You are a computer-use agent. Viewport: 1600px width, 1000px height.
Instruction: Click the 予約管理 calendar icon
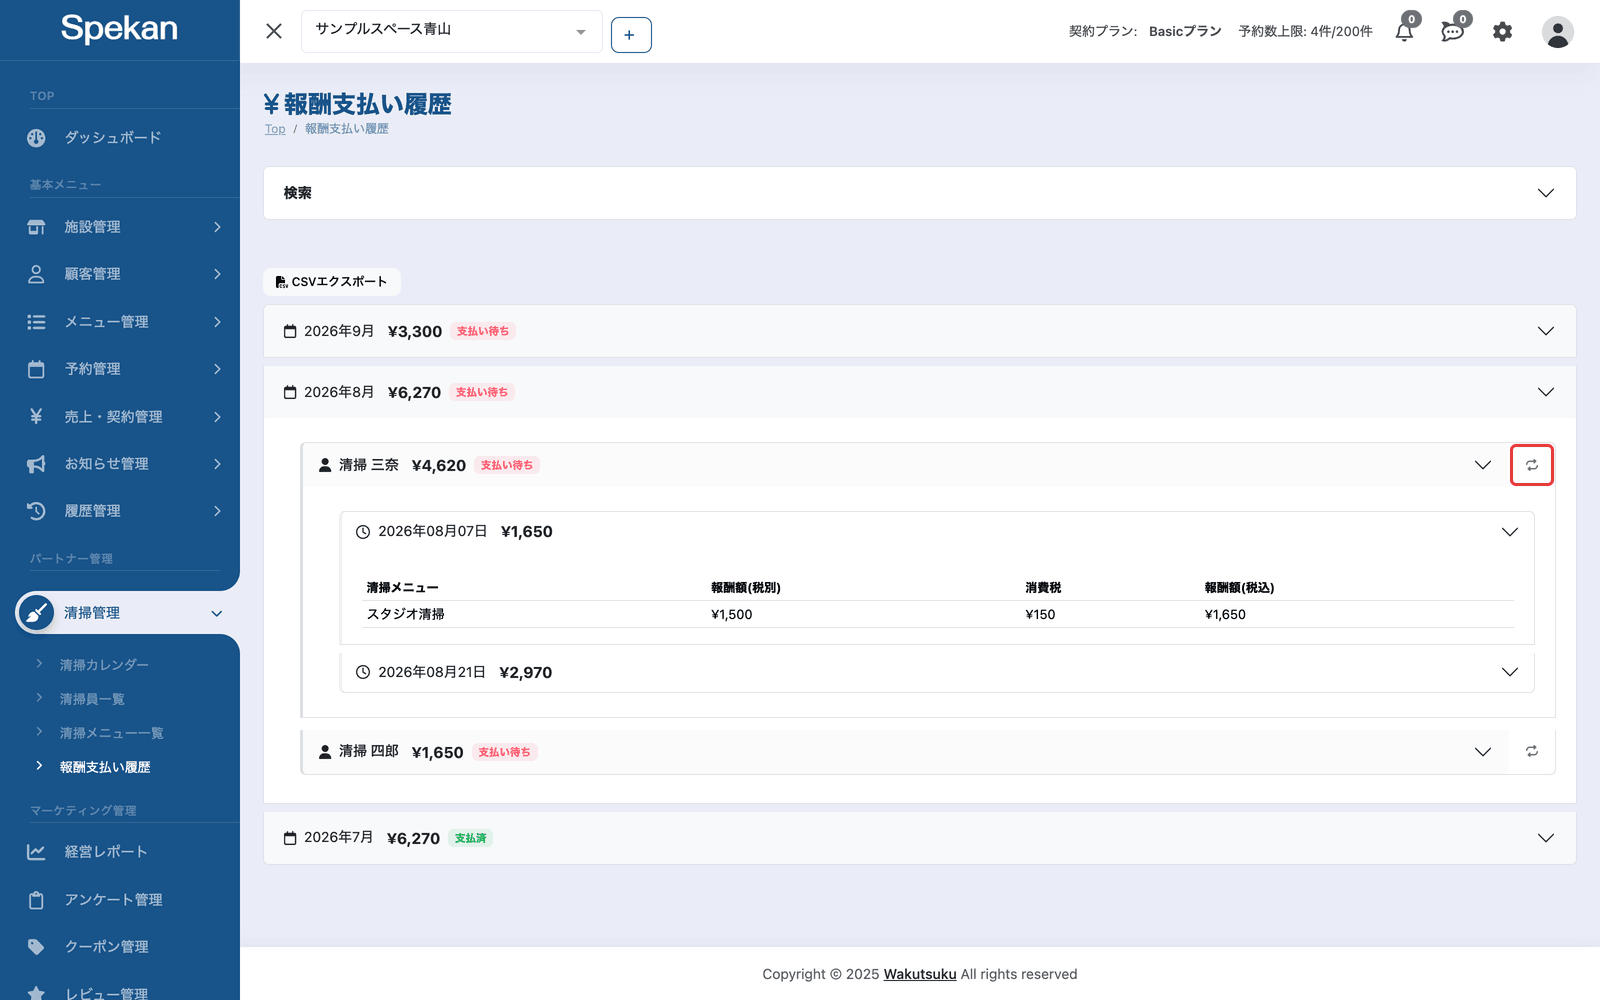click(x=36, y=369)
